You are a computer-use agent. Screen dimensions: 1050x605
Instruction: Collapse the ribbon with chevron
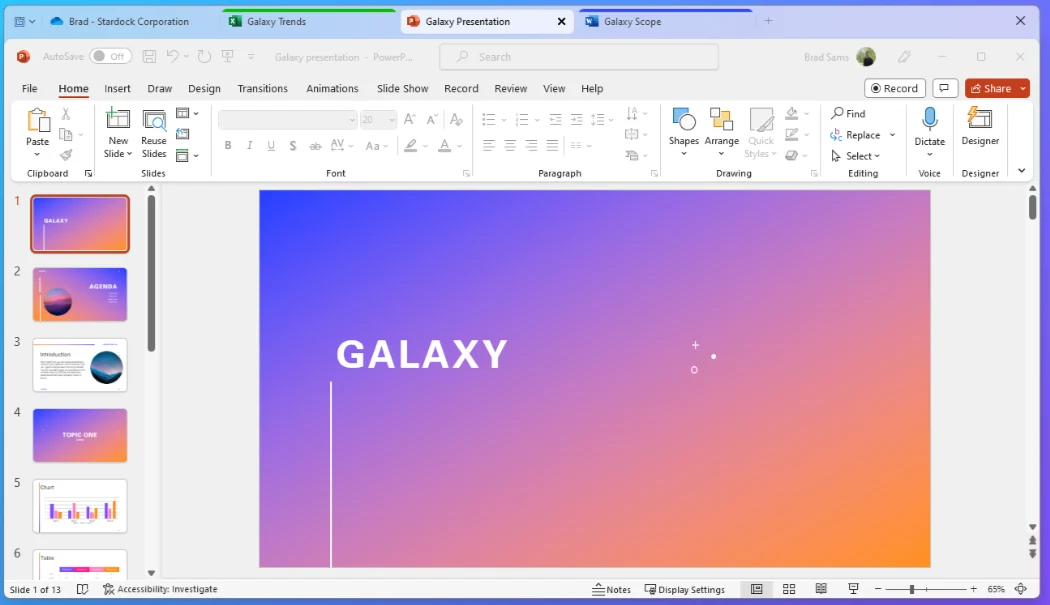[1021, 171]
